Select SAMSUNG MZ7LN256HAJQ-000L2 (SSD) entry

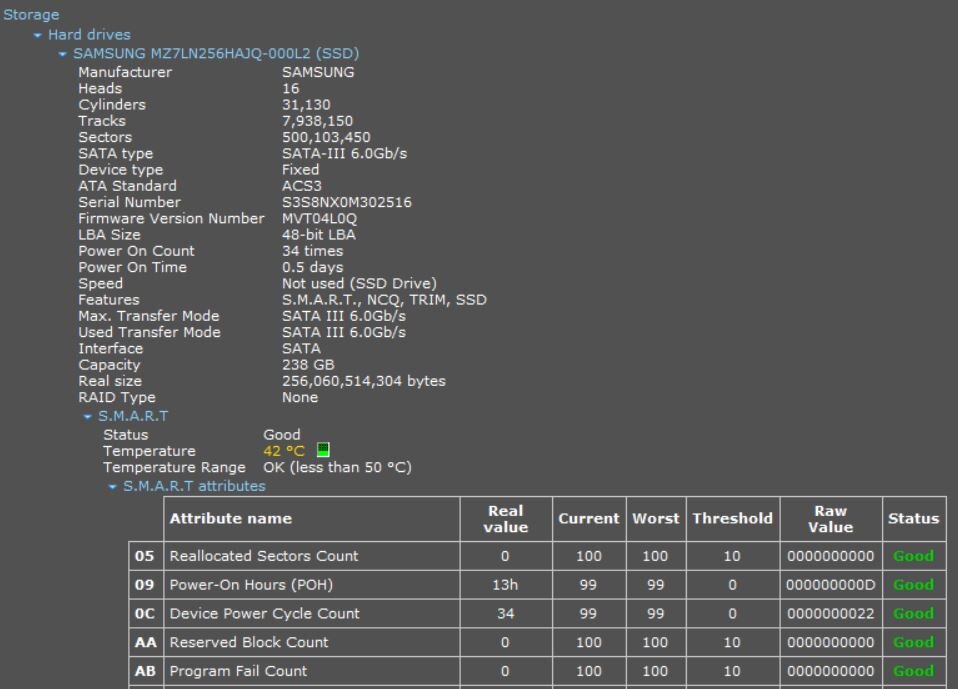pos(216,54)
